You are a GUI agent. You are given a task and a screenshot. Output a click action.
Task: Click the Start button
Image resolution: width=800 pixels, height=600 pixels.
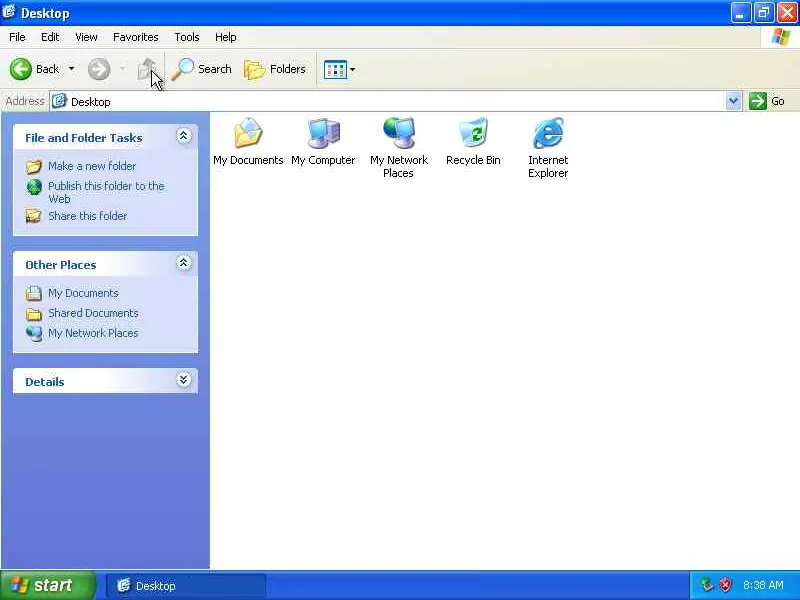[x=47, y=585]
